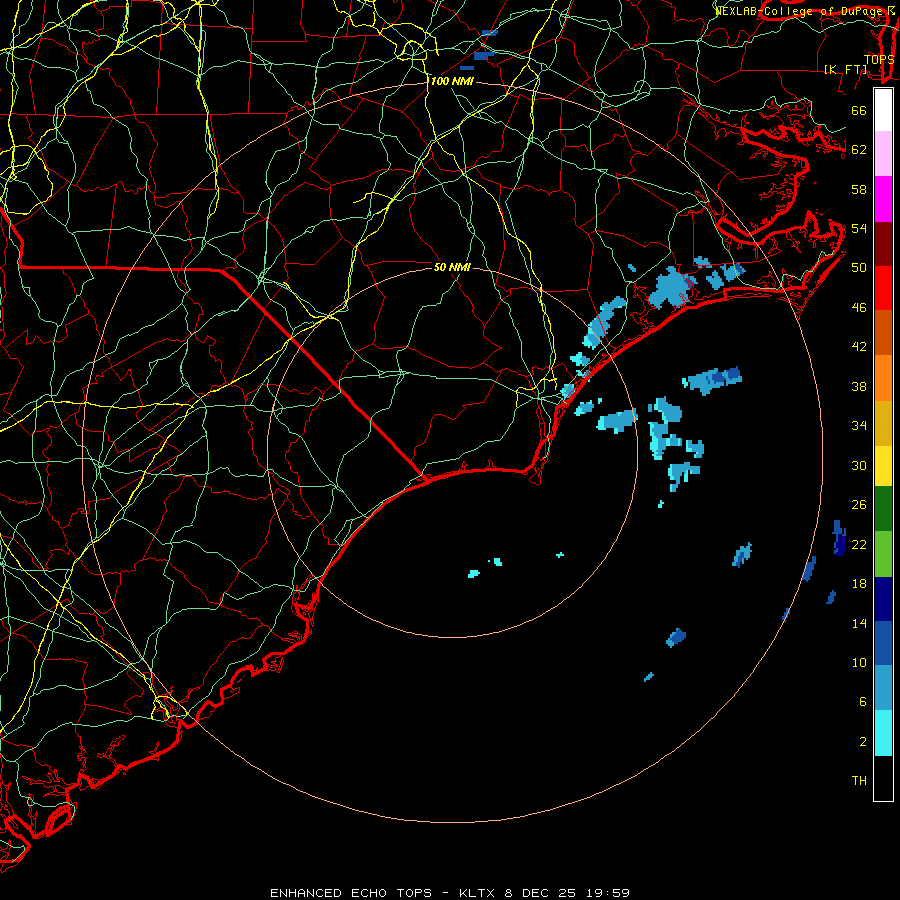The height and width of the screenshot is (900, 900).
Task: Pick the maroon dark red legend swatch
Action: point(883,243)
